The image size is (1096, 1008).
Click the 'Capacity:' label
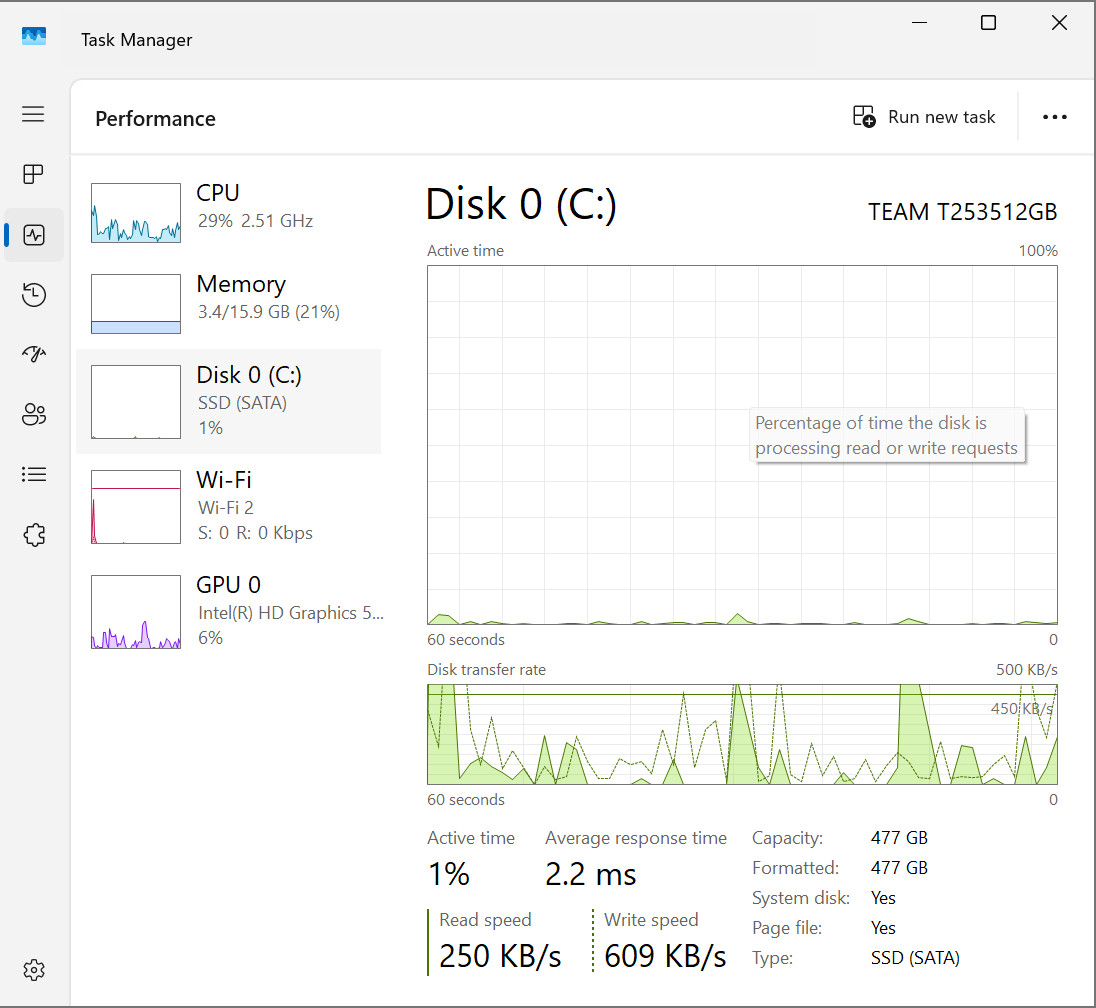[x=787, y=837]
